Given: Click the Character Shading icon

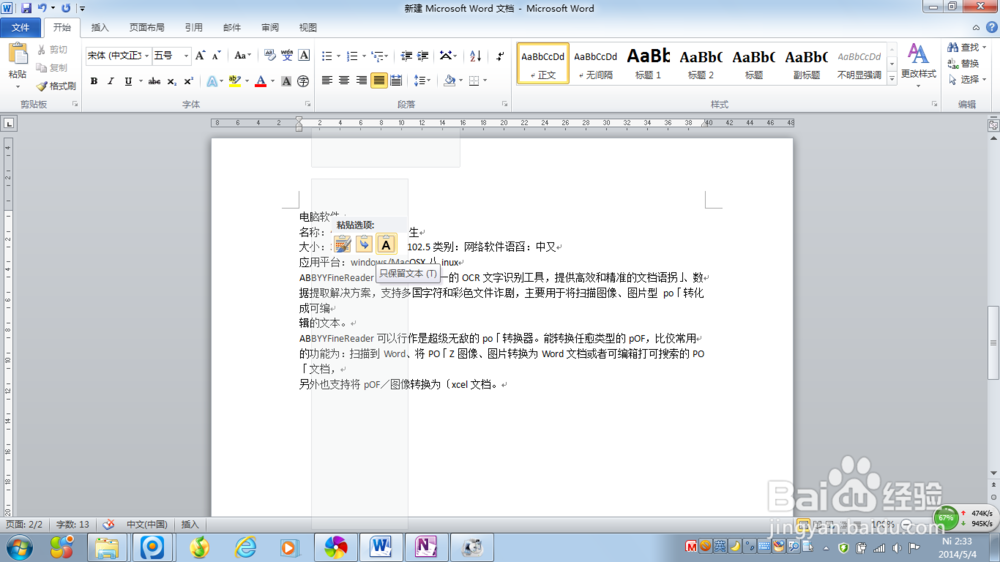Looking at the screenshot, I should tap(286, 81).
